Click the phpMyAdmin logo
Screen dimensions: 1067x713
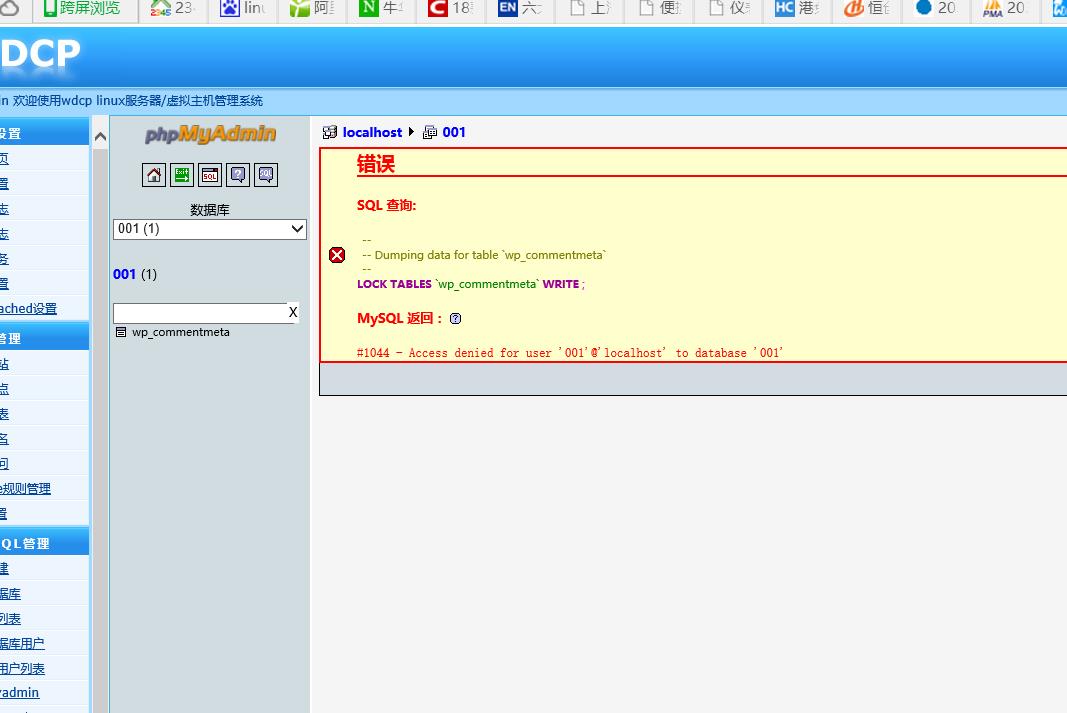(x=210, y=135)
